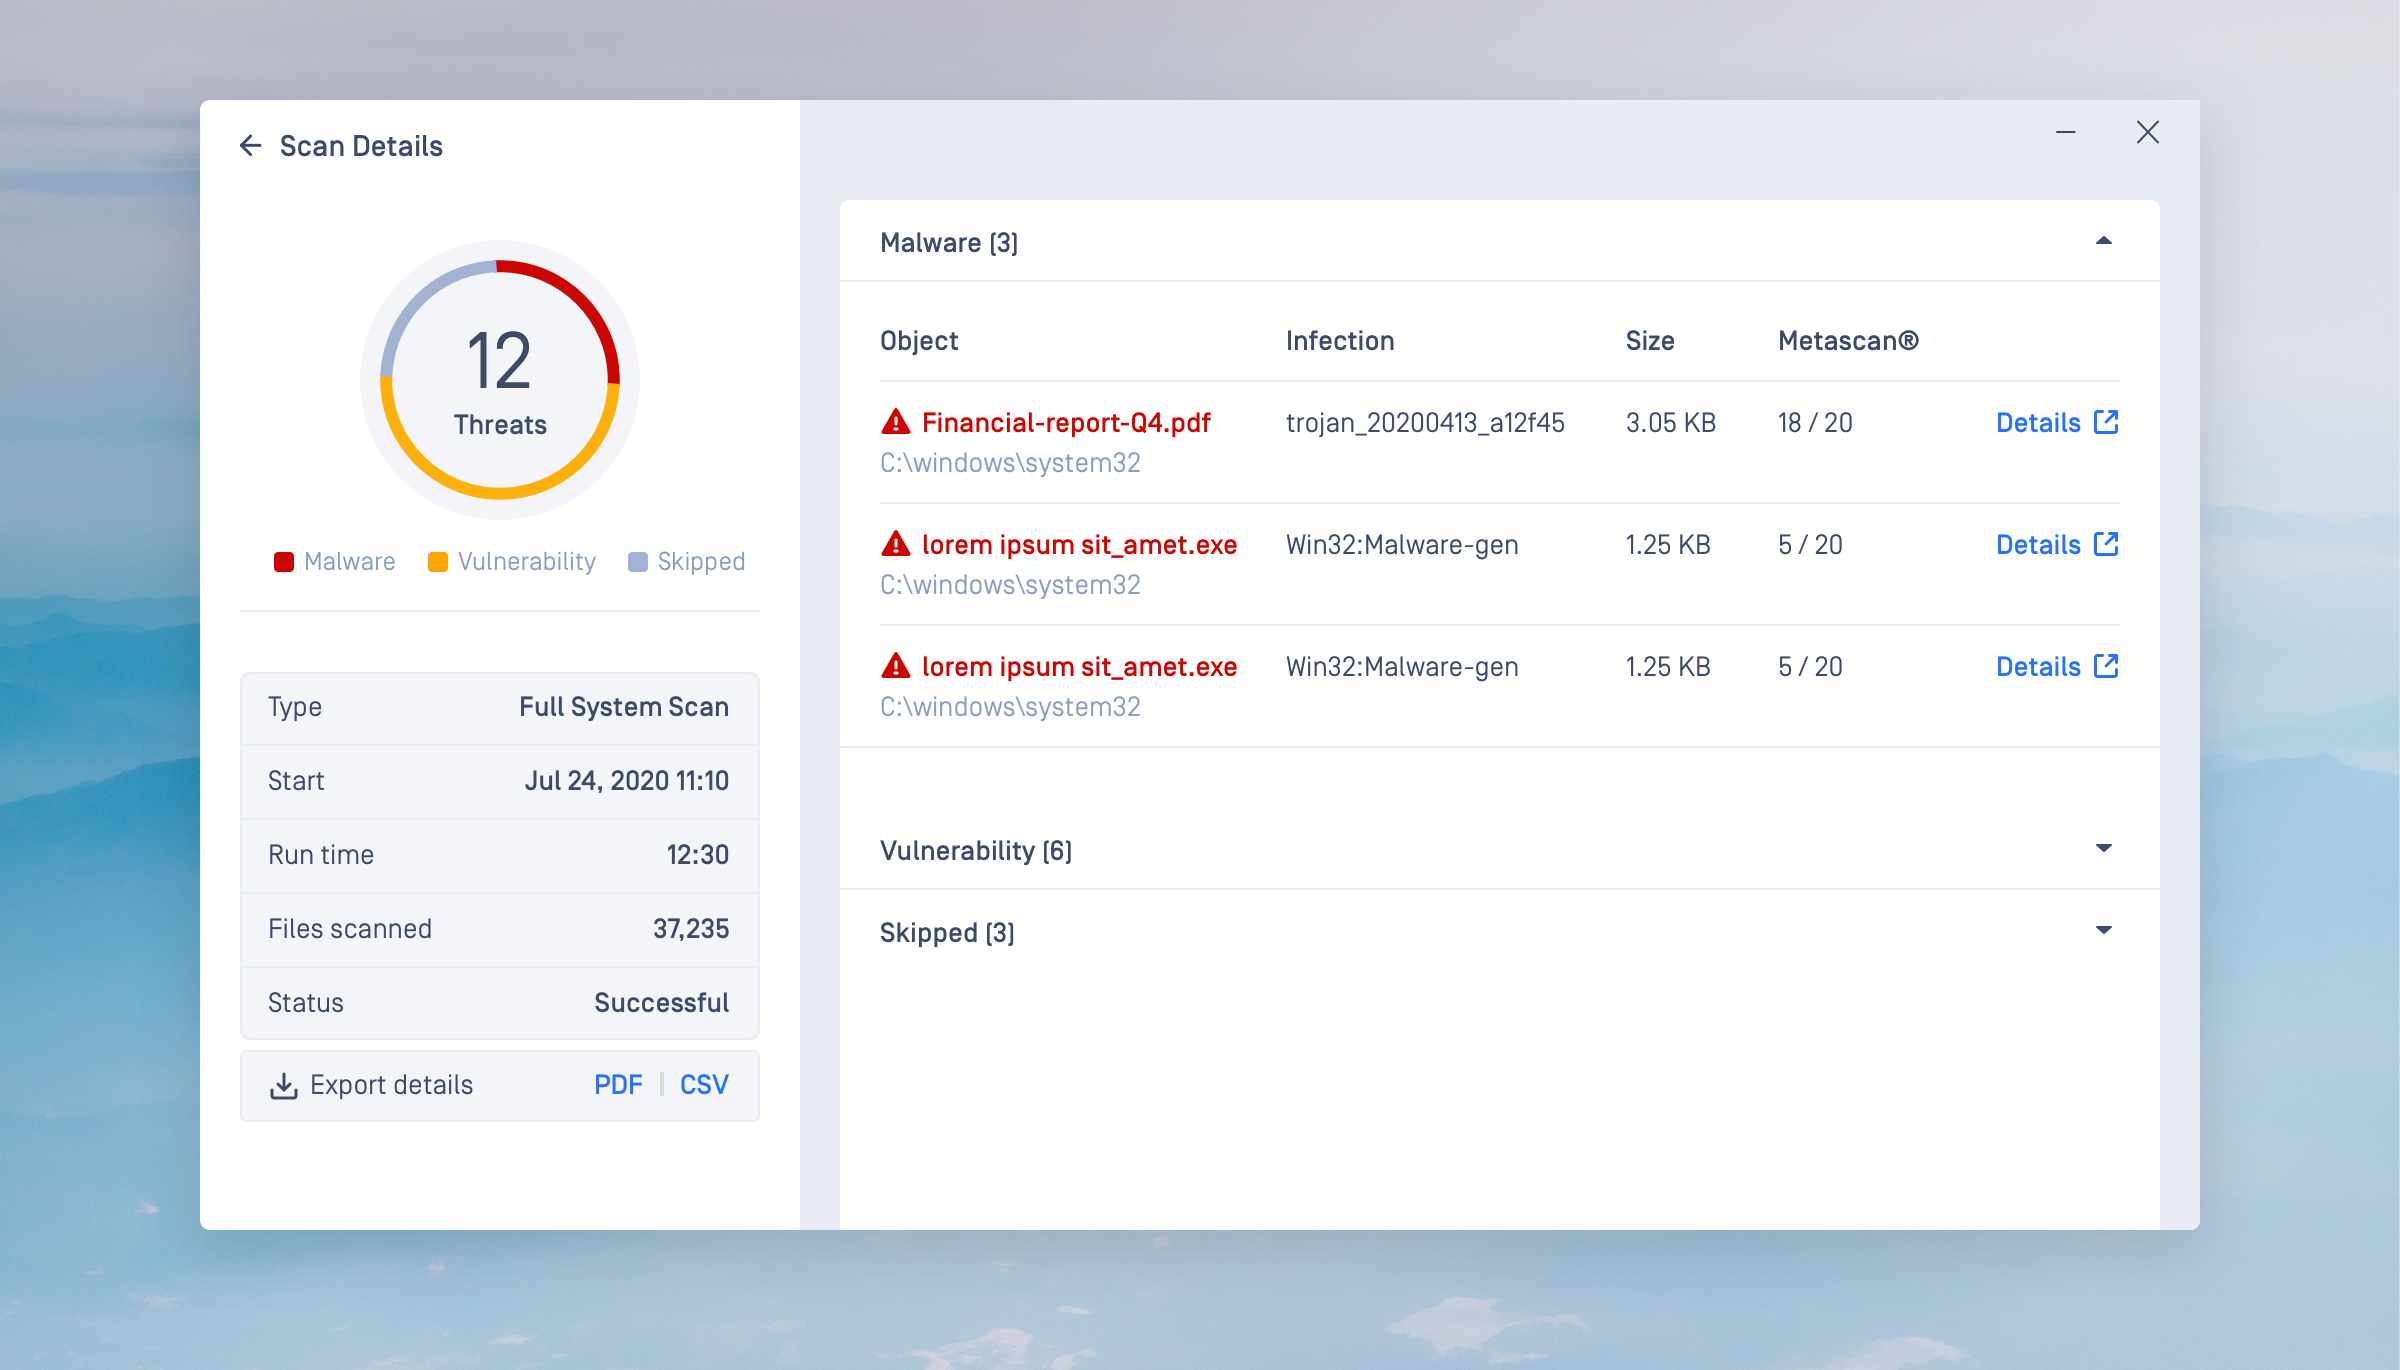Image resolution: width=2400 pixels, height=1370 pixels.
Task: Export scan details as CSV
Action: [704, 1085]
